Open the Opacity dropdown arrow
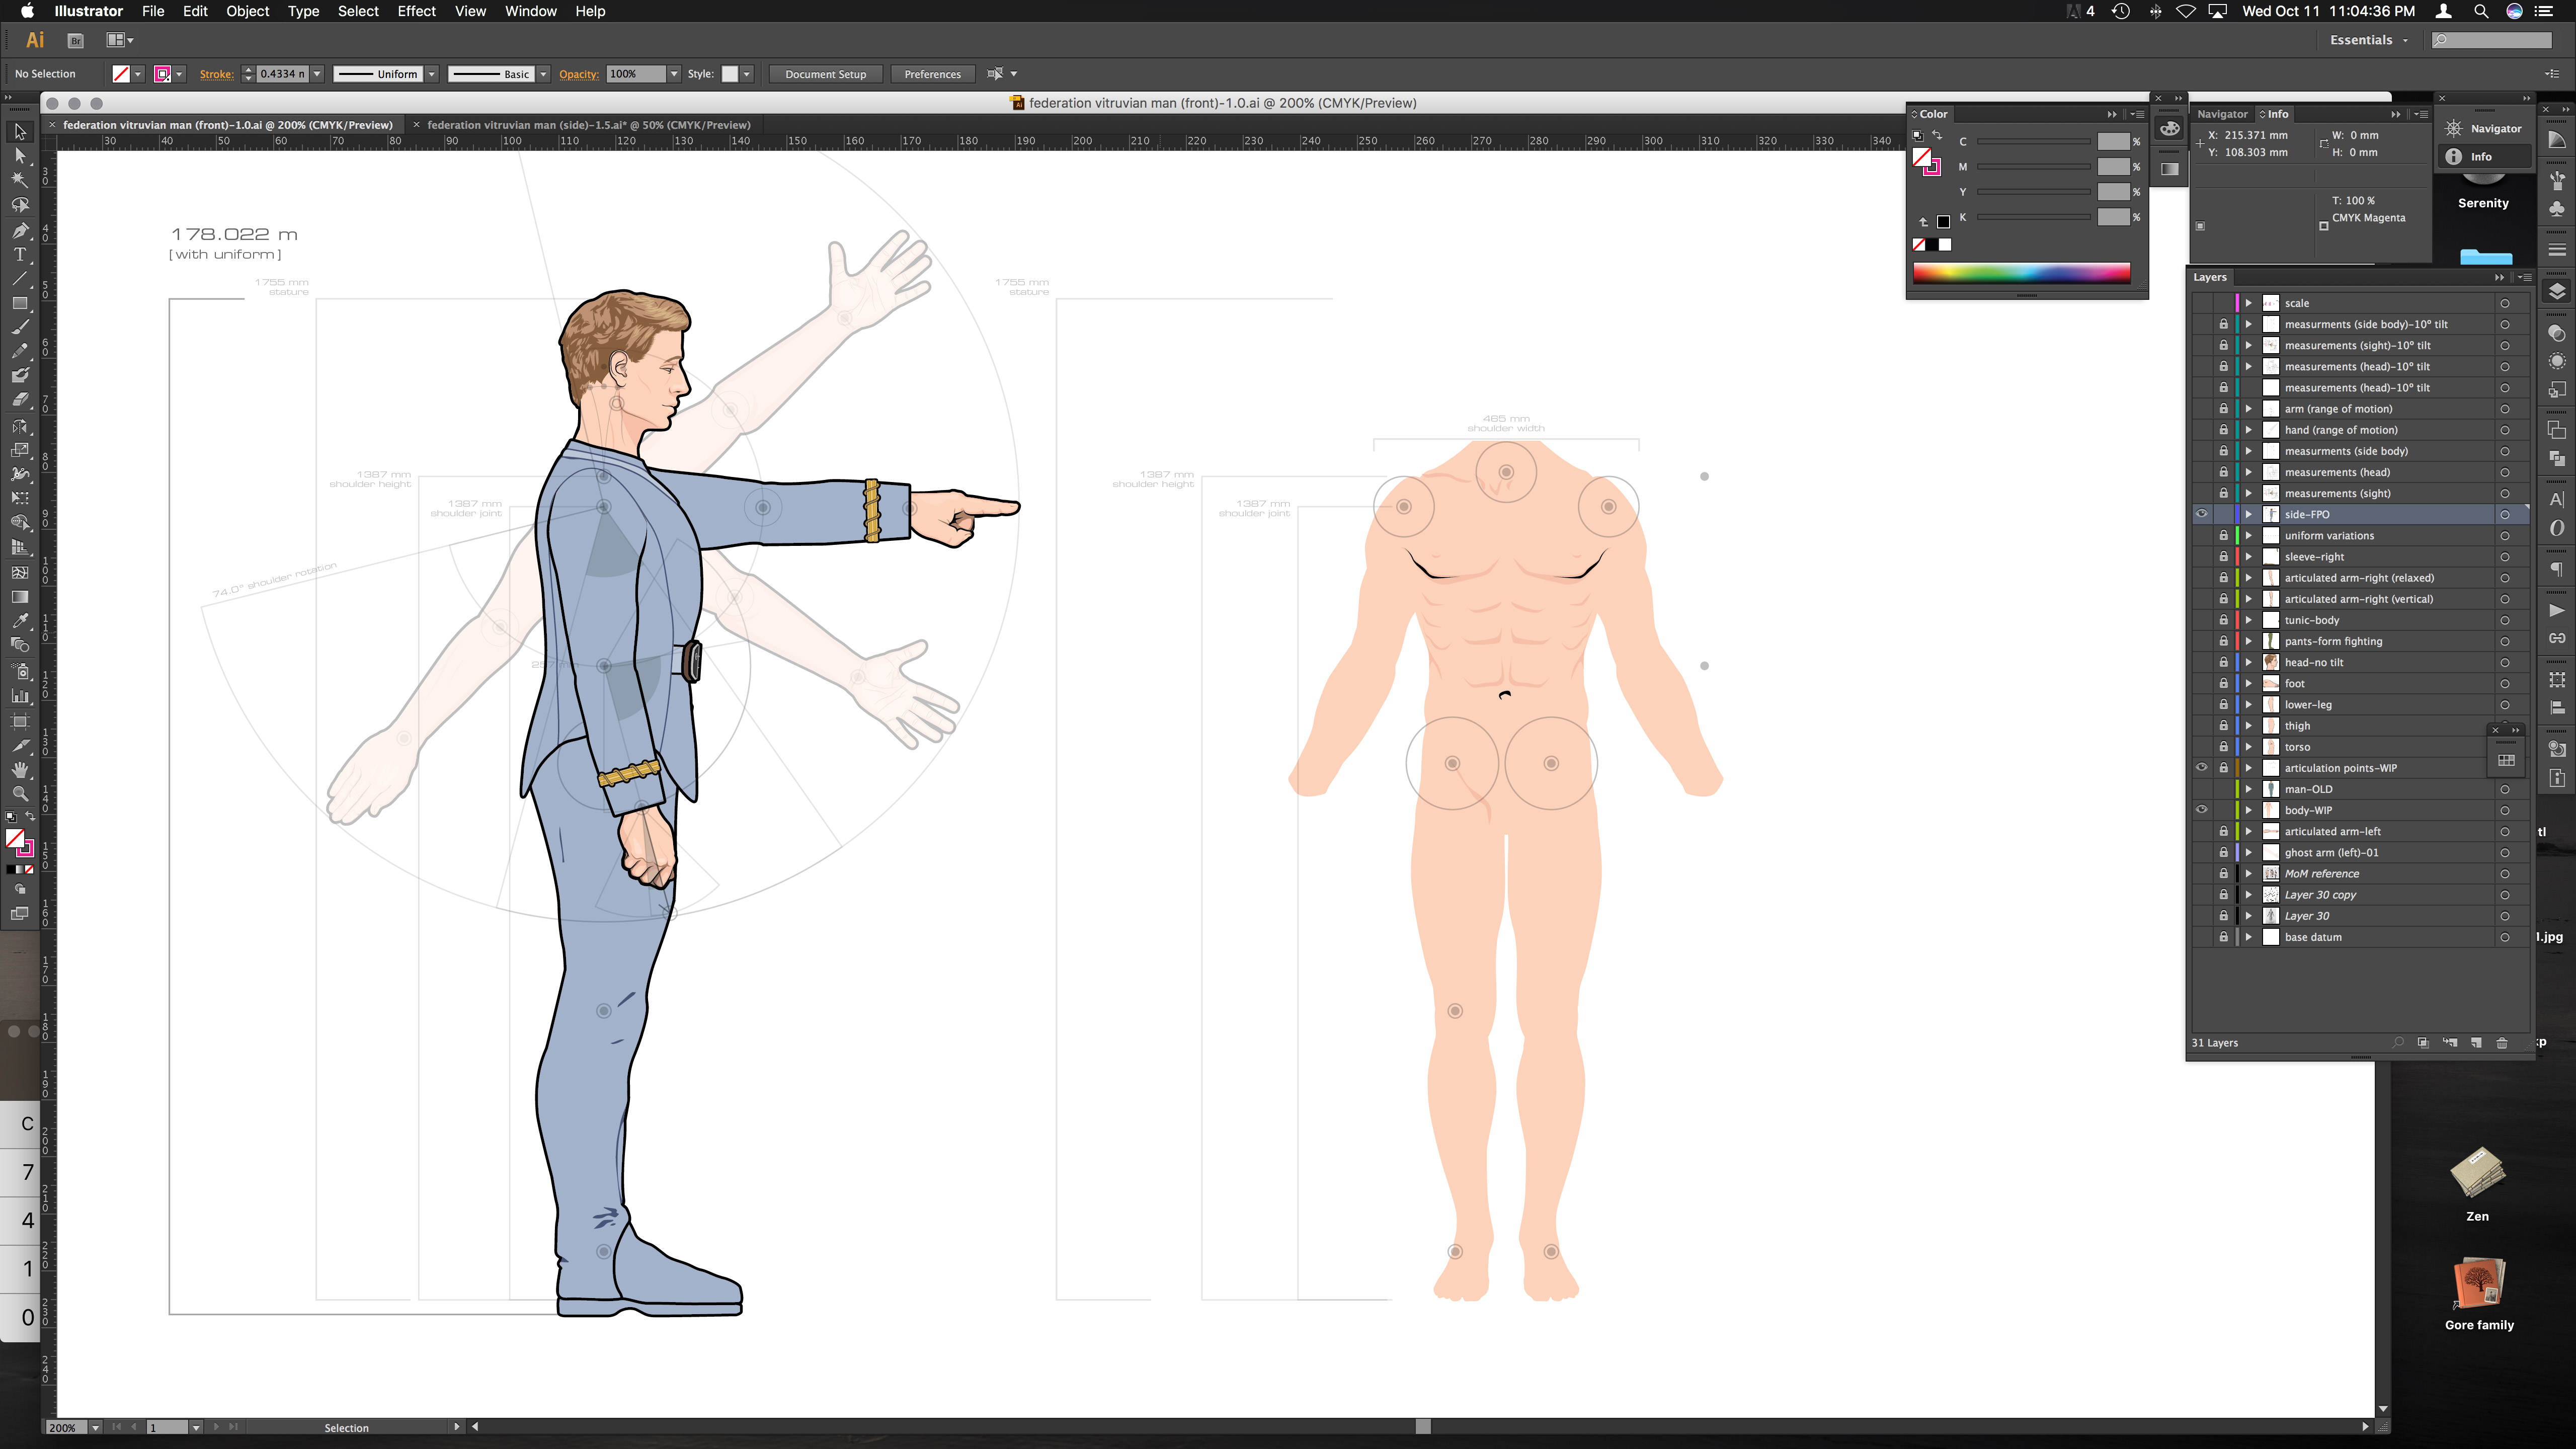2576x1449 pixels. point(674,74)
